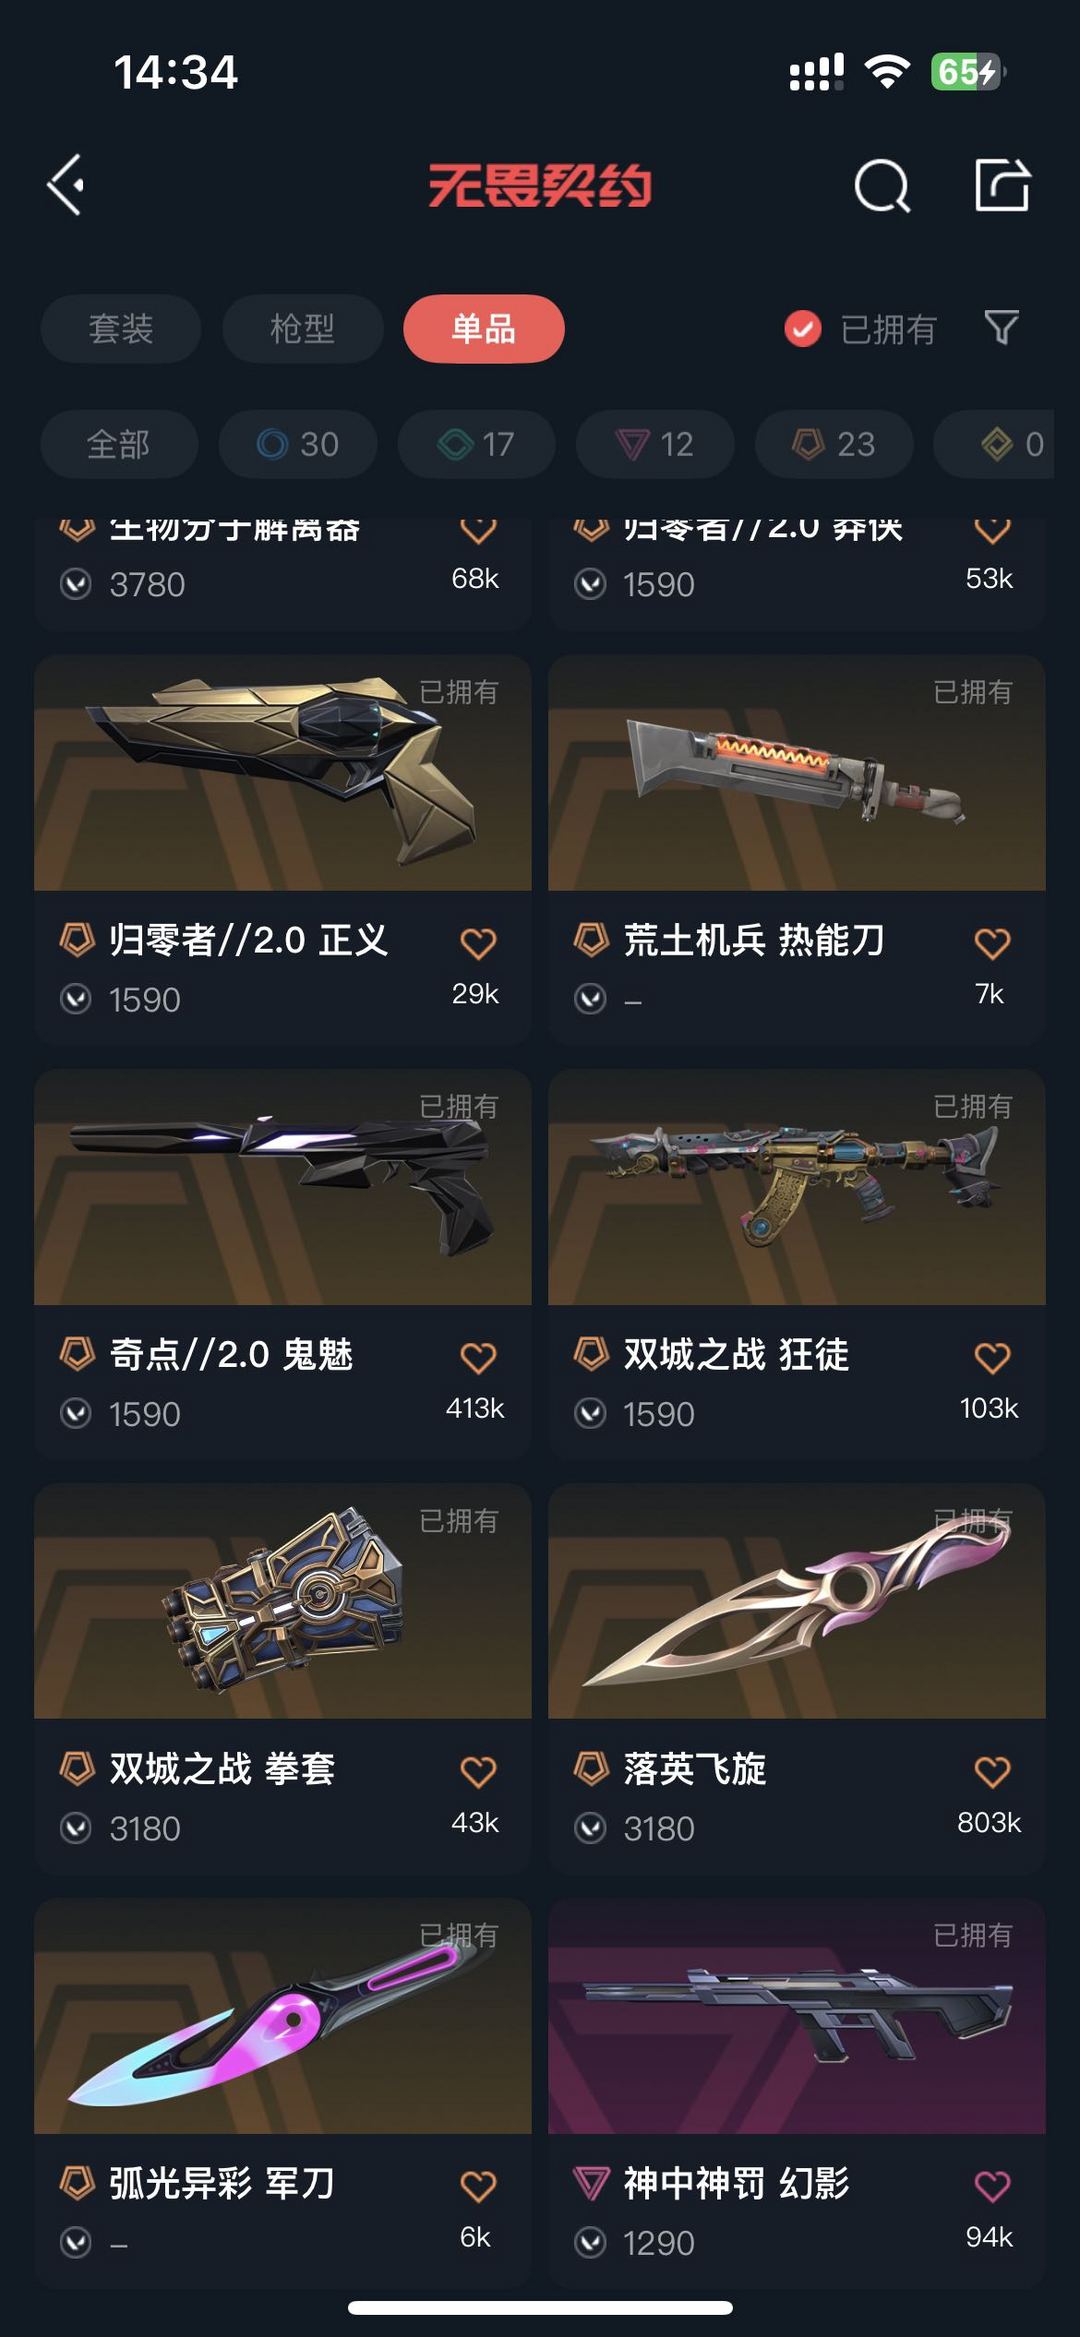Screen dimensions: 1080x2337
Task: Tap the back arrow icon
Action: coord(66,185)
